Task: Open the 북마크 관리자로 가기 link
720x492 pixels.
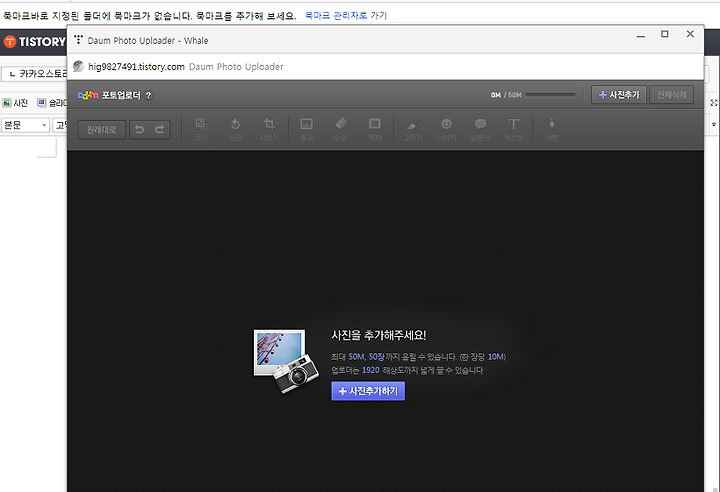Action: click(346, 16)
